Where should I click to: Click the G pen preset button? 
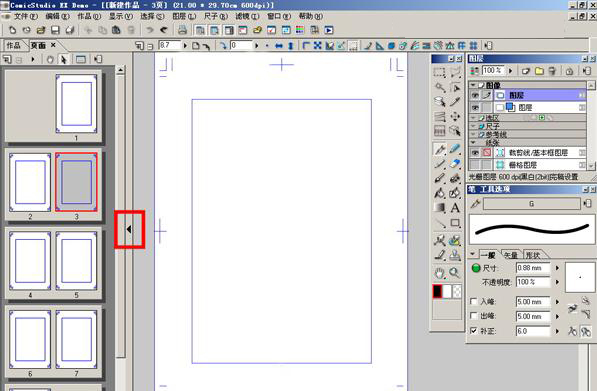click(x=532, y=204)
